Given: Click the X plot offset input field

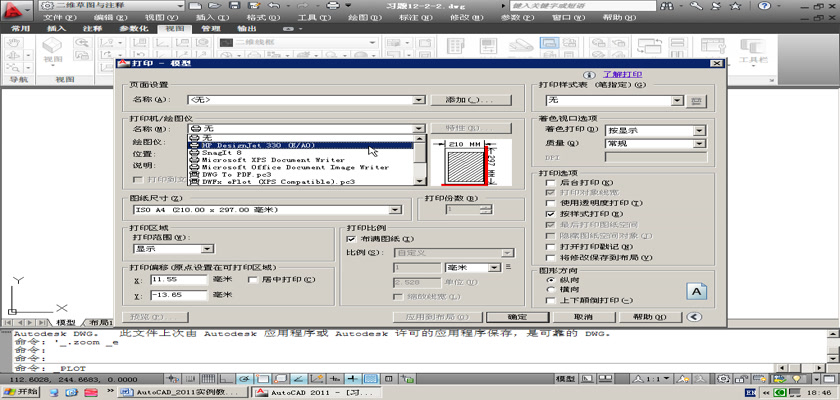Looking at the screenshot, I should click(x=178, y=280).
